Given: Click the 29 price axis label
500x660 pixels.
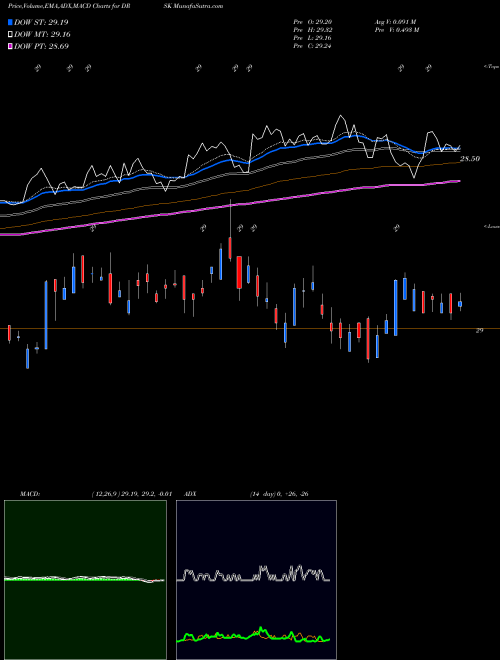Looking at the screenshot, I should click(x=479, y=331).
